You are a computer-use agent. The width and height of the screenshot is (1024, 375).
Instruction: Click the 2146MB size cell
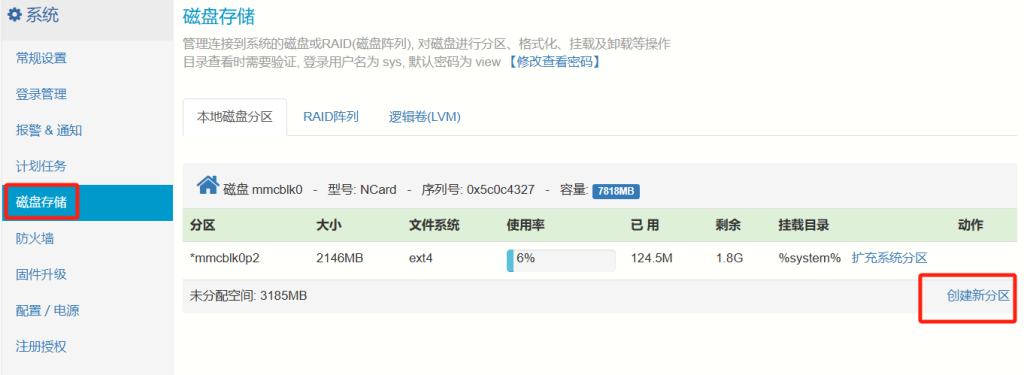tap(340, 258)
